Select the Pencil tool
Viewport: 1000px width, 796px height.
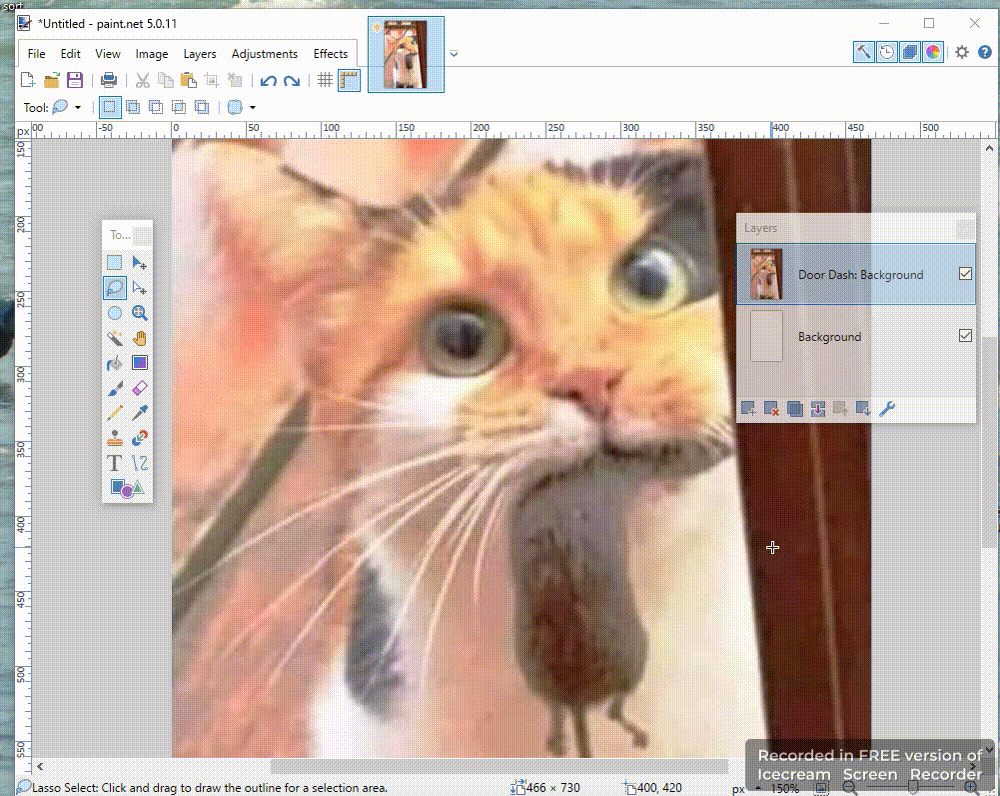[x=114, y=413]
